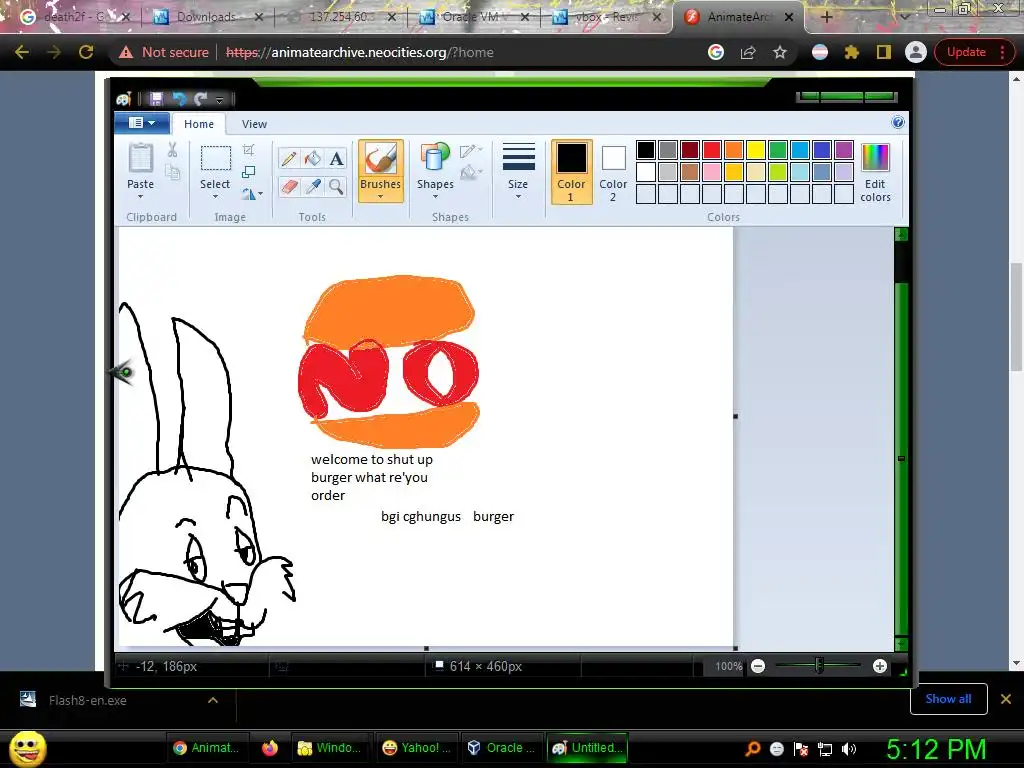Open the Flash8-en.exe download options chevron

point(213,700)
